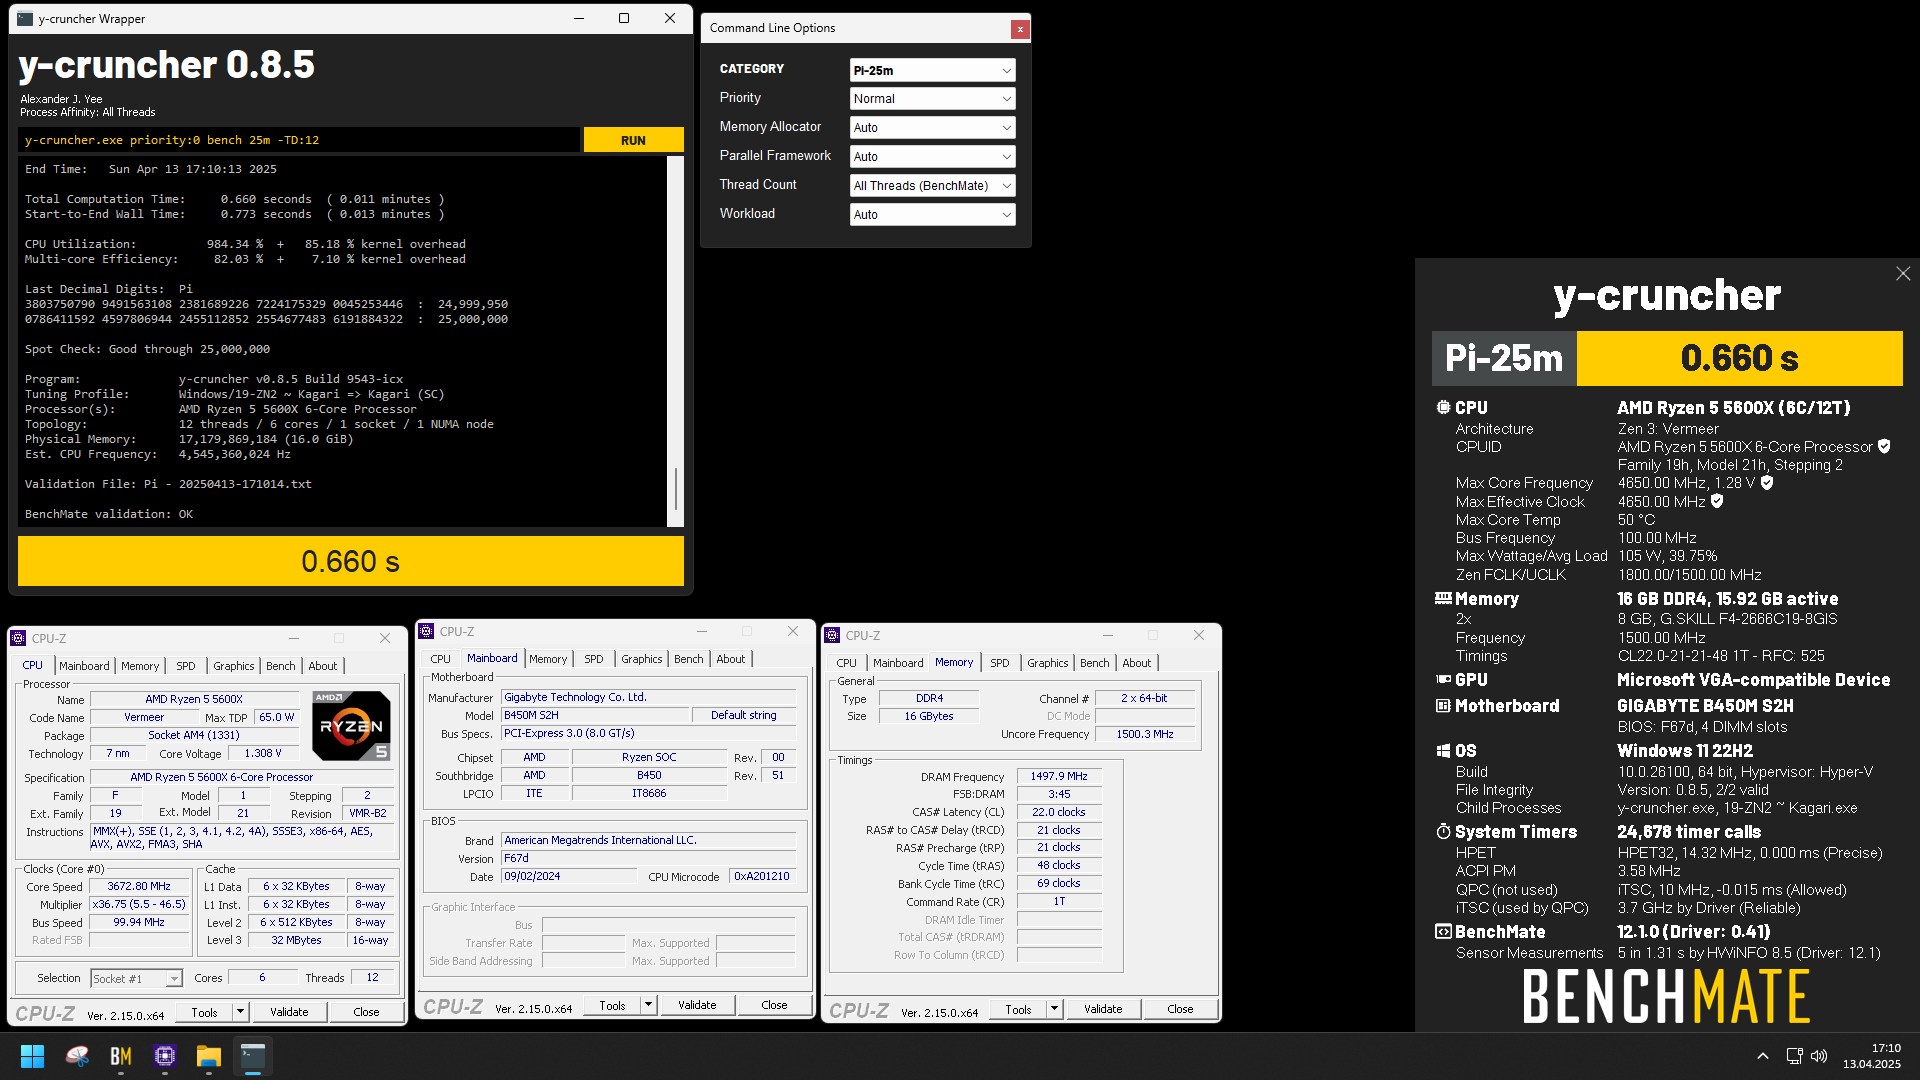This screenshot has width=1920, height=1080.
Task: Click Validate in left CPU-Z window
Action: pyautogui.click(x=289, y=1012)
